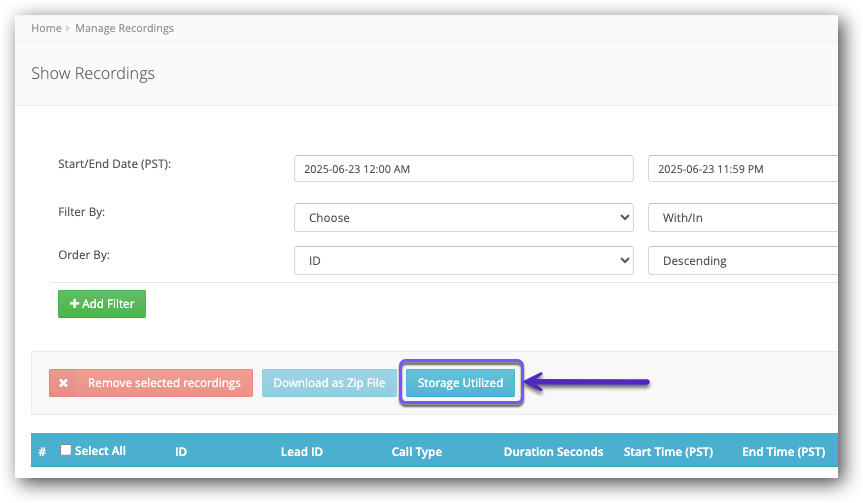
Task: Click the Call Type column header
Action: click(x=417, y=452)
